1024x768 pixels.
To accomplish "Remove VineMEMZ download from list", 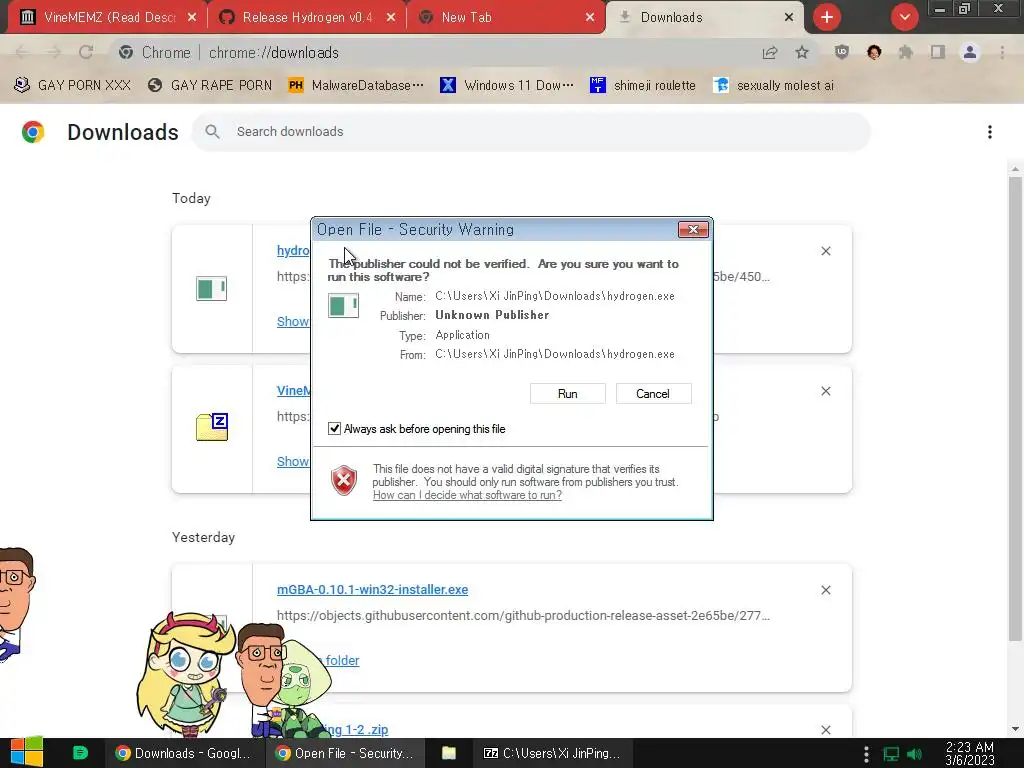I will pyautogui.click(x=825, y=391).
